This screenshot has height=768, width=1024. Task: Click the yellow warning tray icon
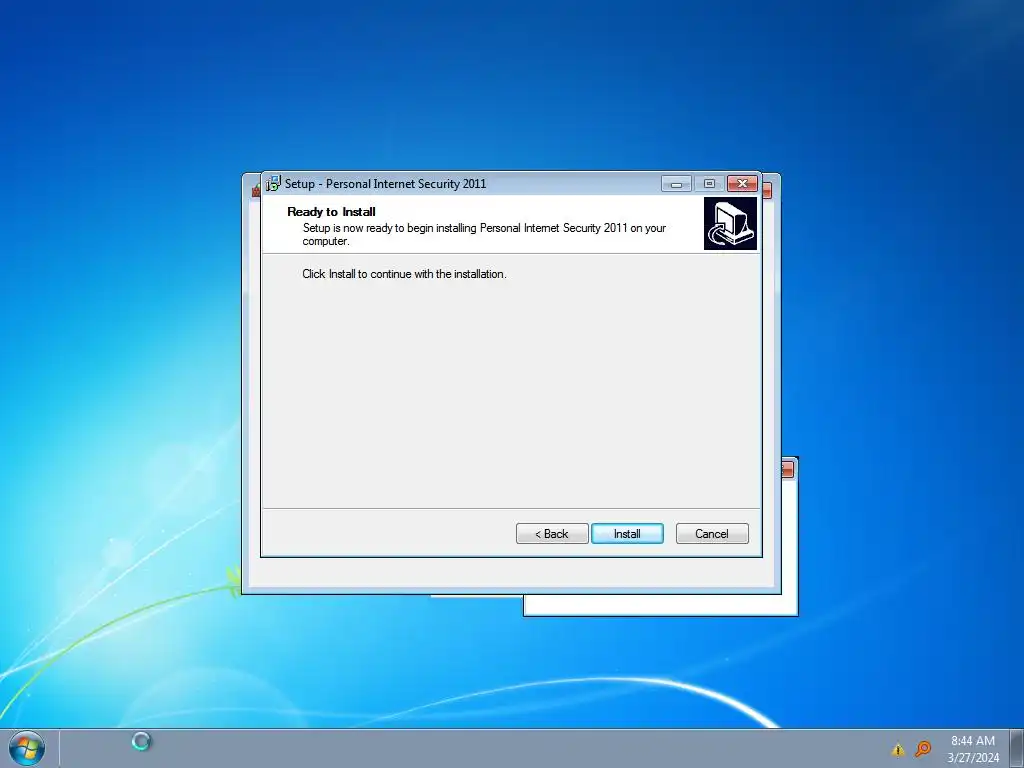[898, 750]
